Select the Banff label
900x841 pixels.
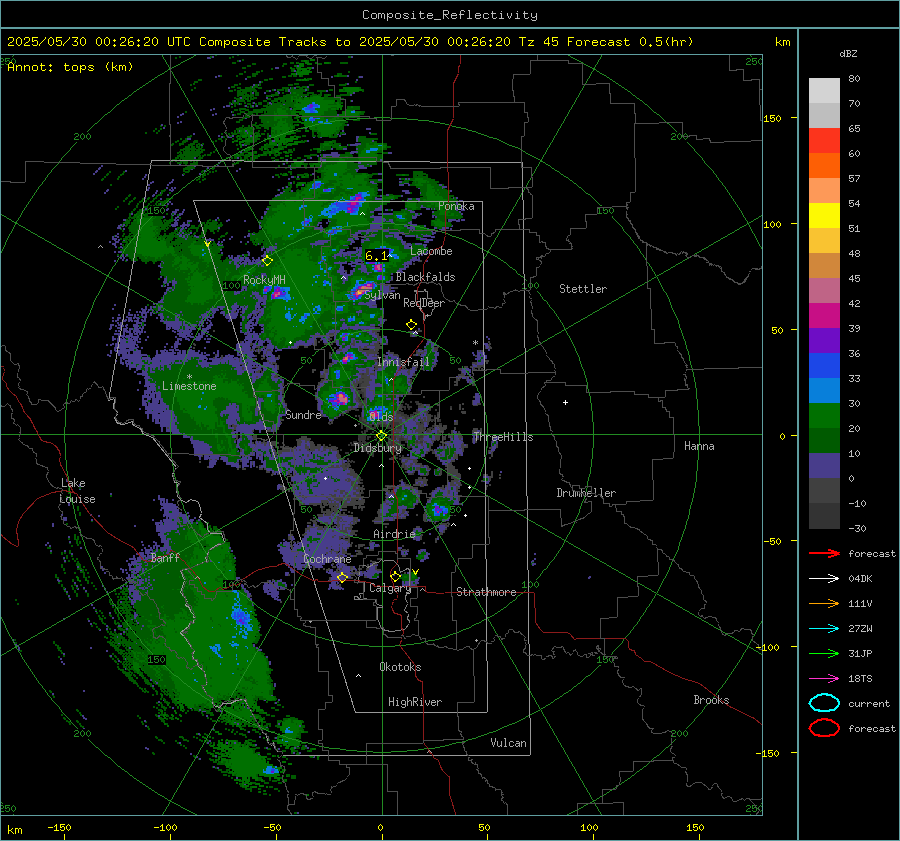tap(165, 557)
